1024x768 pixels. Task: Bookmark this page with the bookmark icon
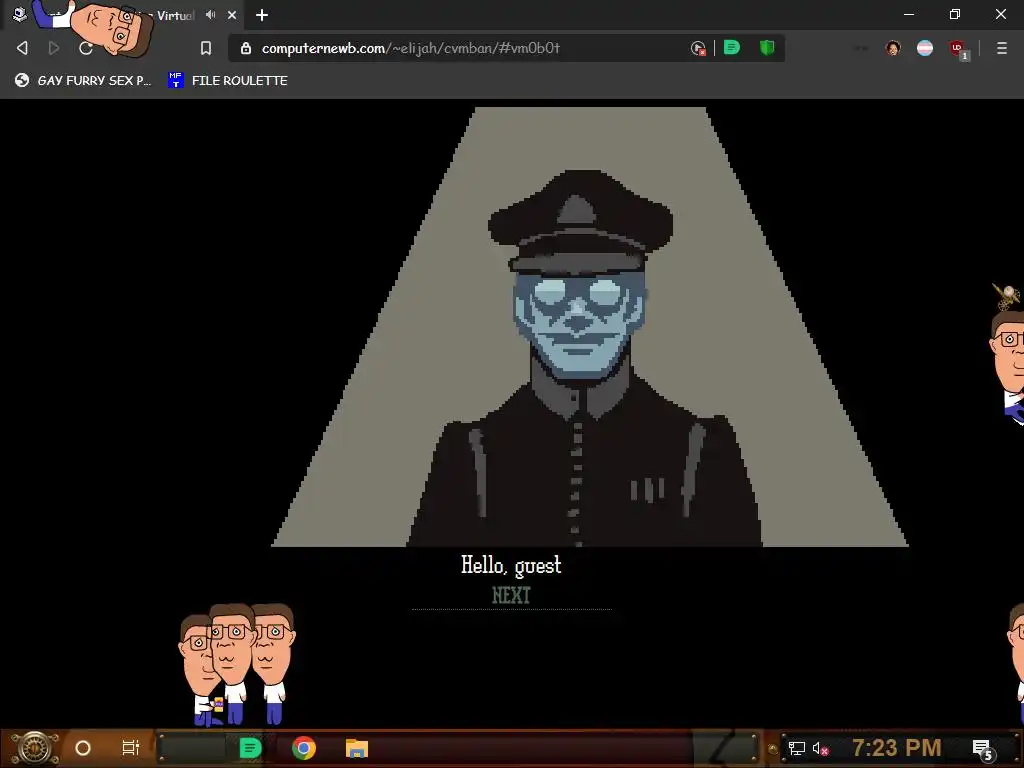coord(206,48)
